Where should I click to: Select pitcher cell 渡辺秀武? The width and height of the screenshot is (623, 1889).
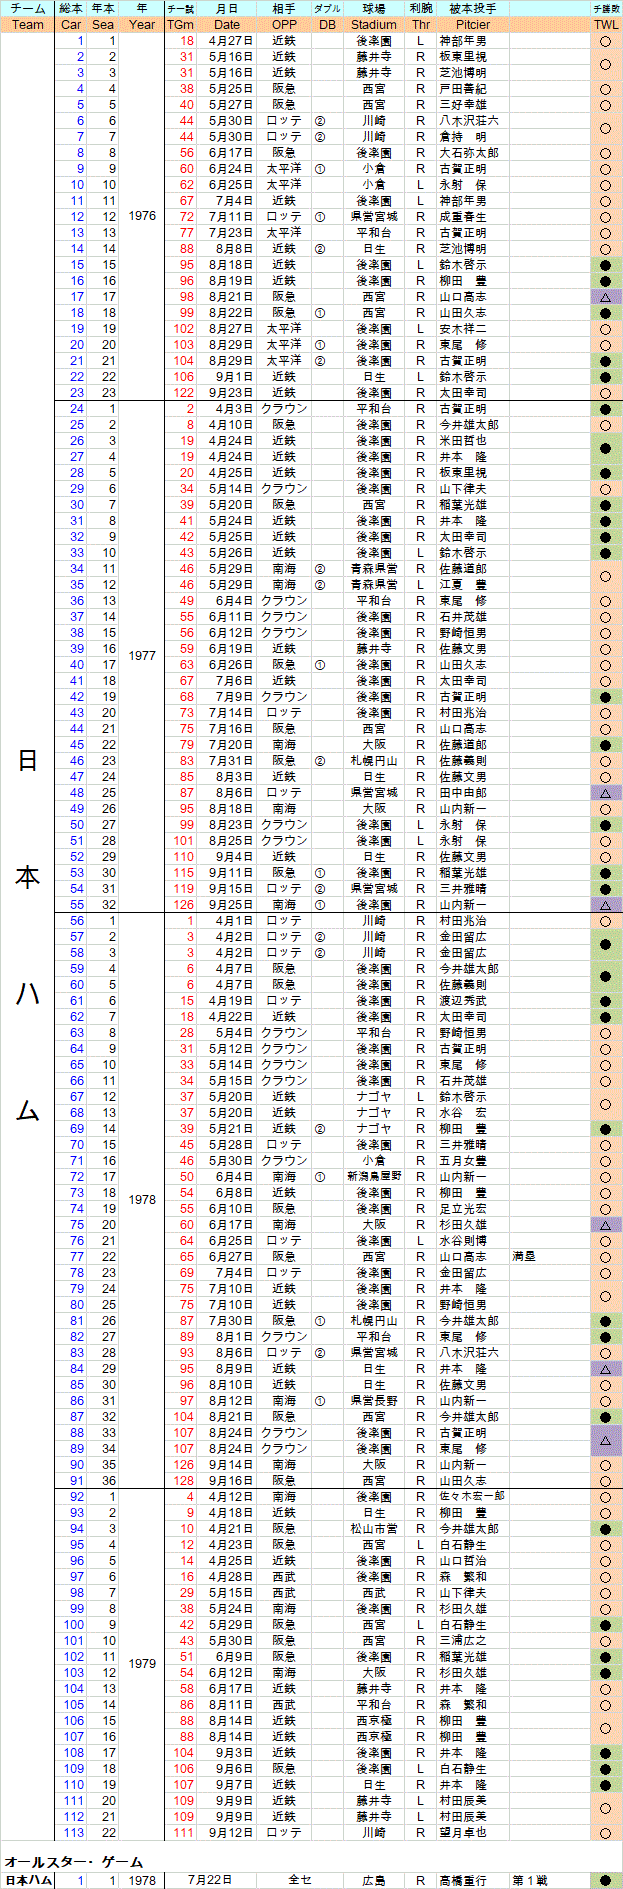(473, 1001)
